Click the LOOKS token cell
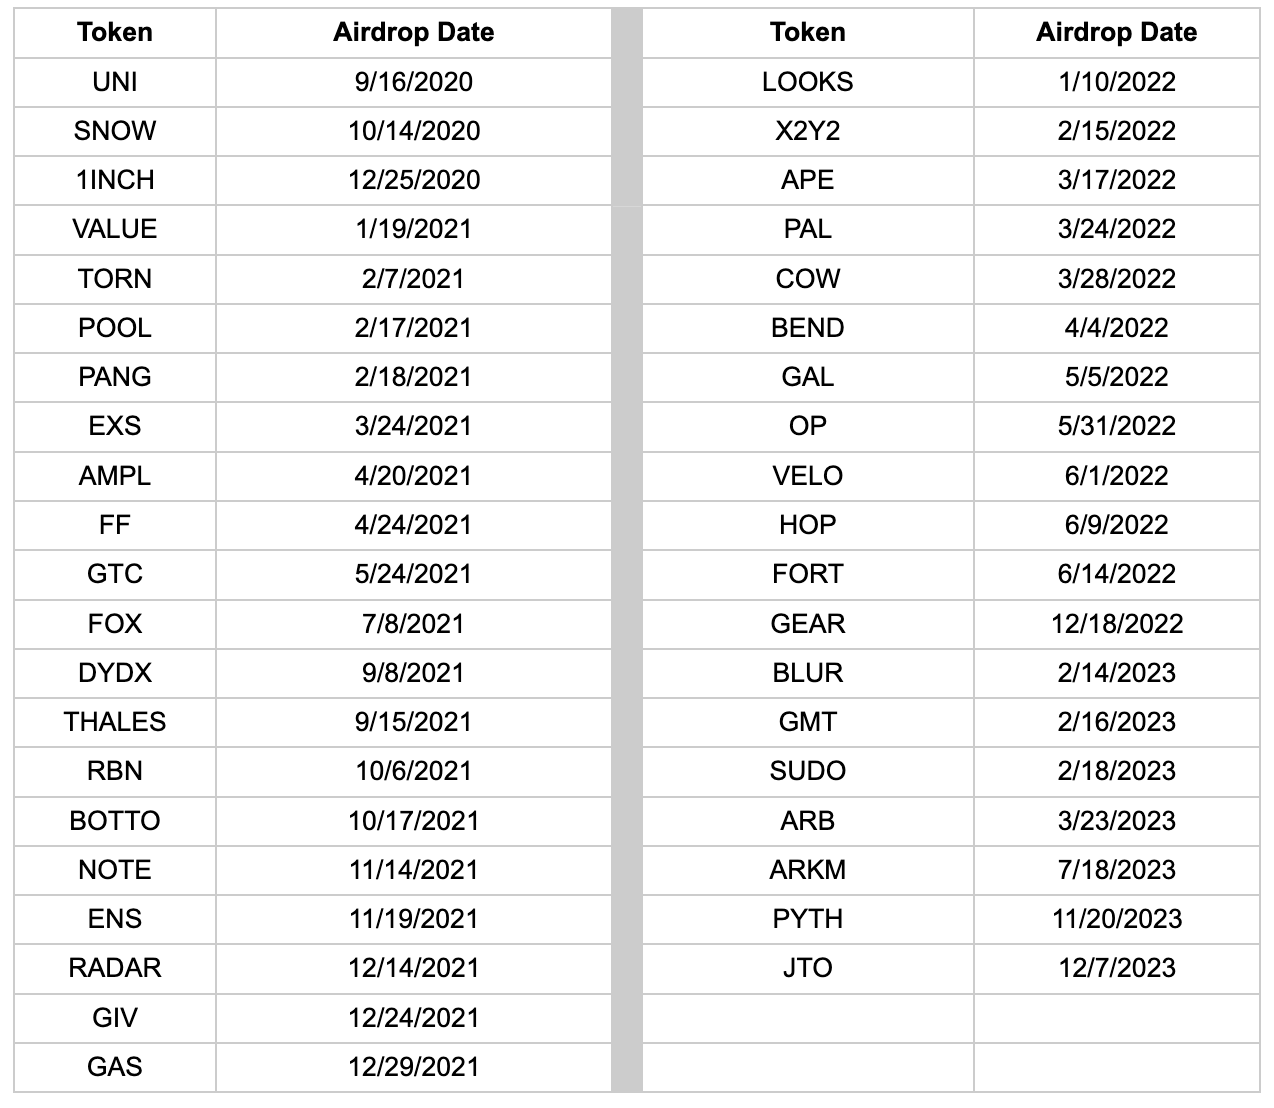 click(x=807, y=82)
